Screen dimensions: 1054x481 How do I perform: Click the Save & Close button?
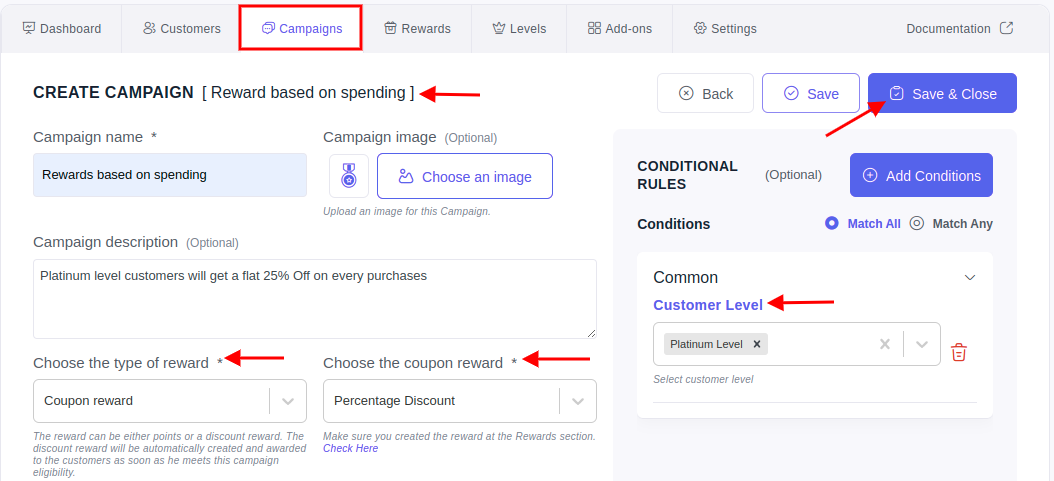coord(942,93)
